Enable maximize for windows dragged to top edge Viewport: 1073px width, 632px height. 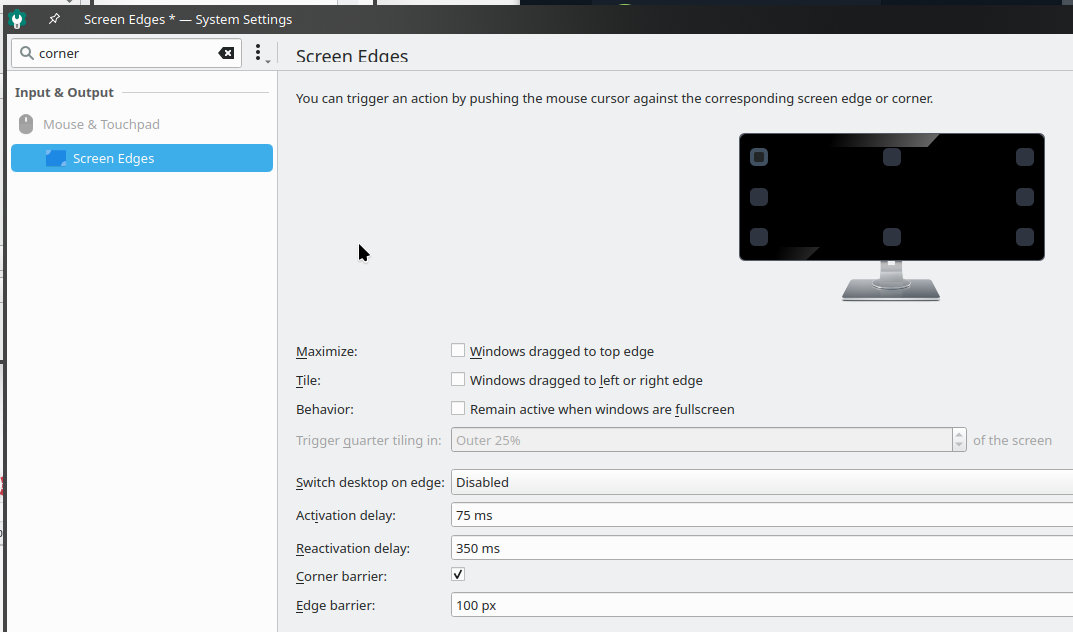tap(458, 350)
